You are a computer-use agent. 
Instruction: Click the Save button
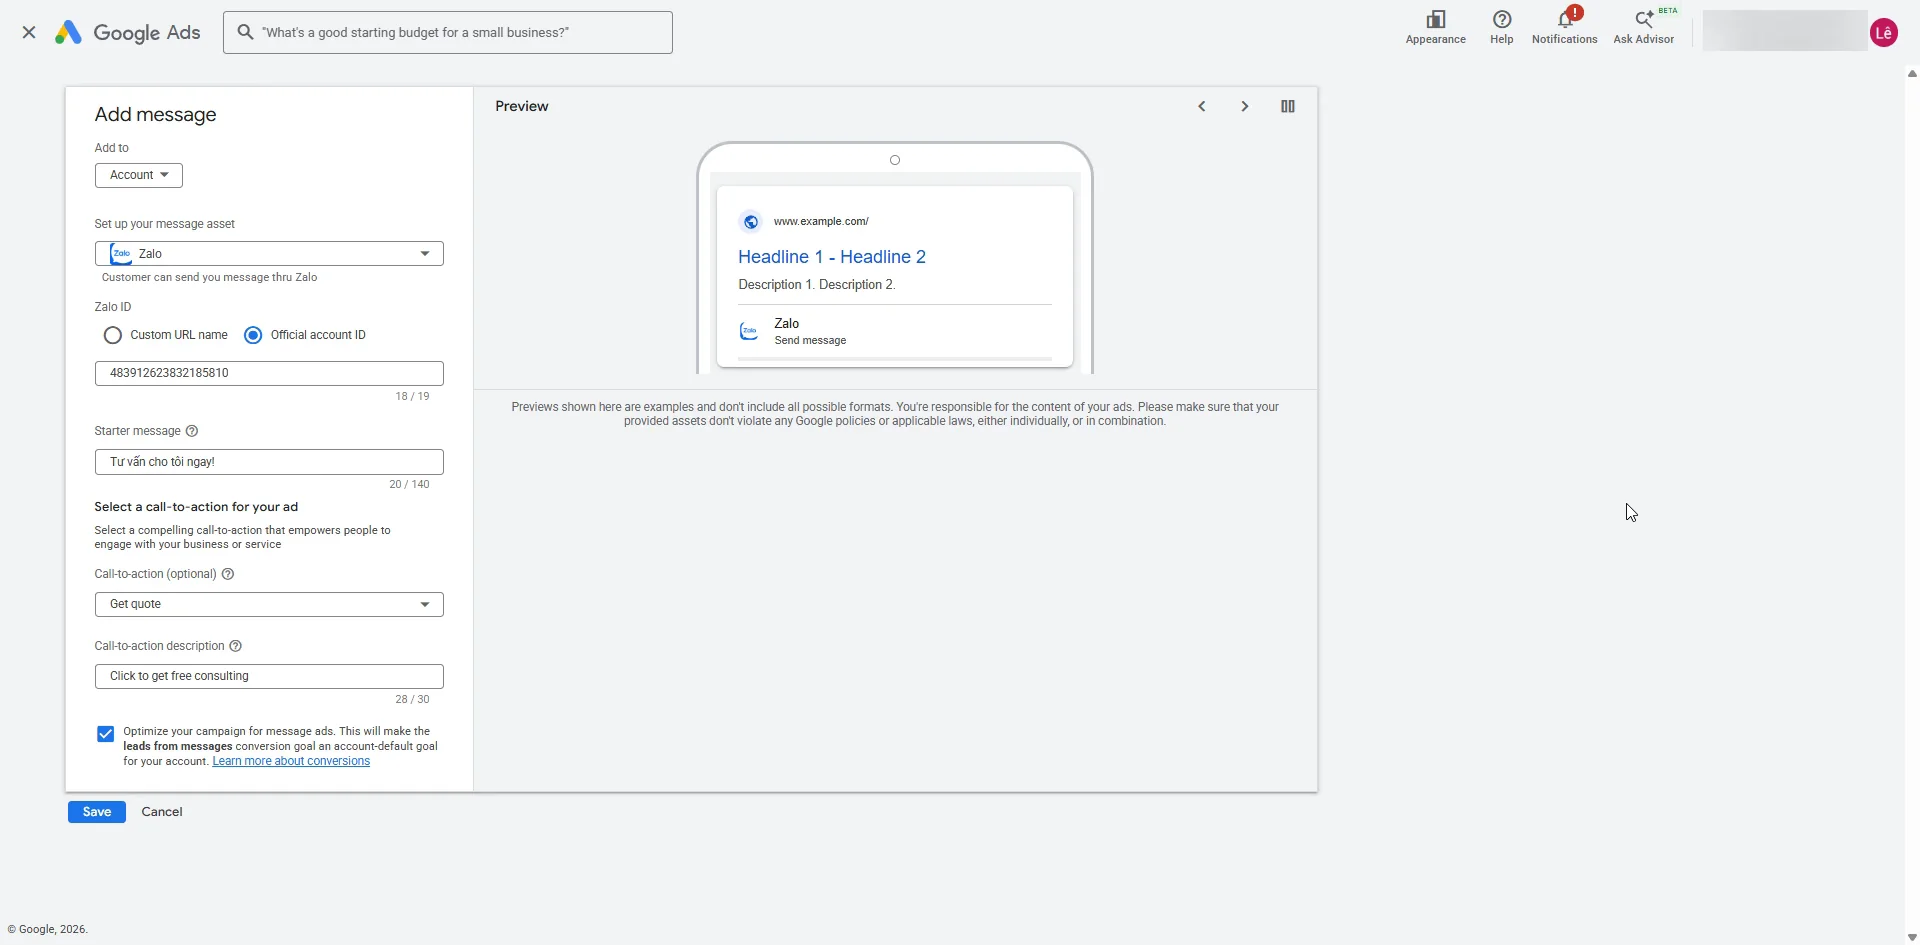point(97,812)
